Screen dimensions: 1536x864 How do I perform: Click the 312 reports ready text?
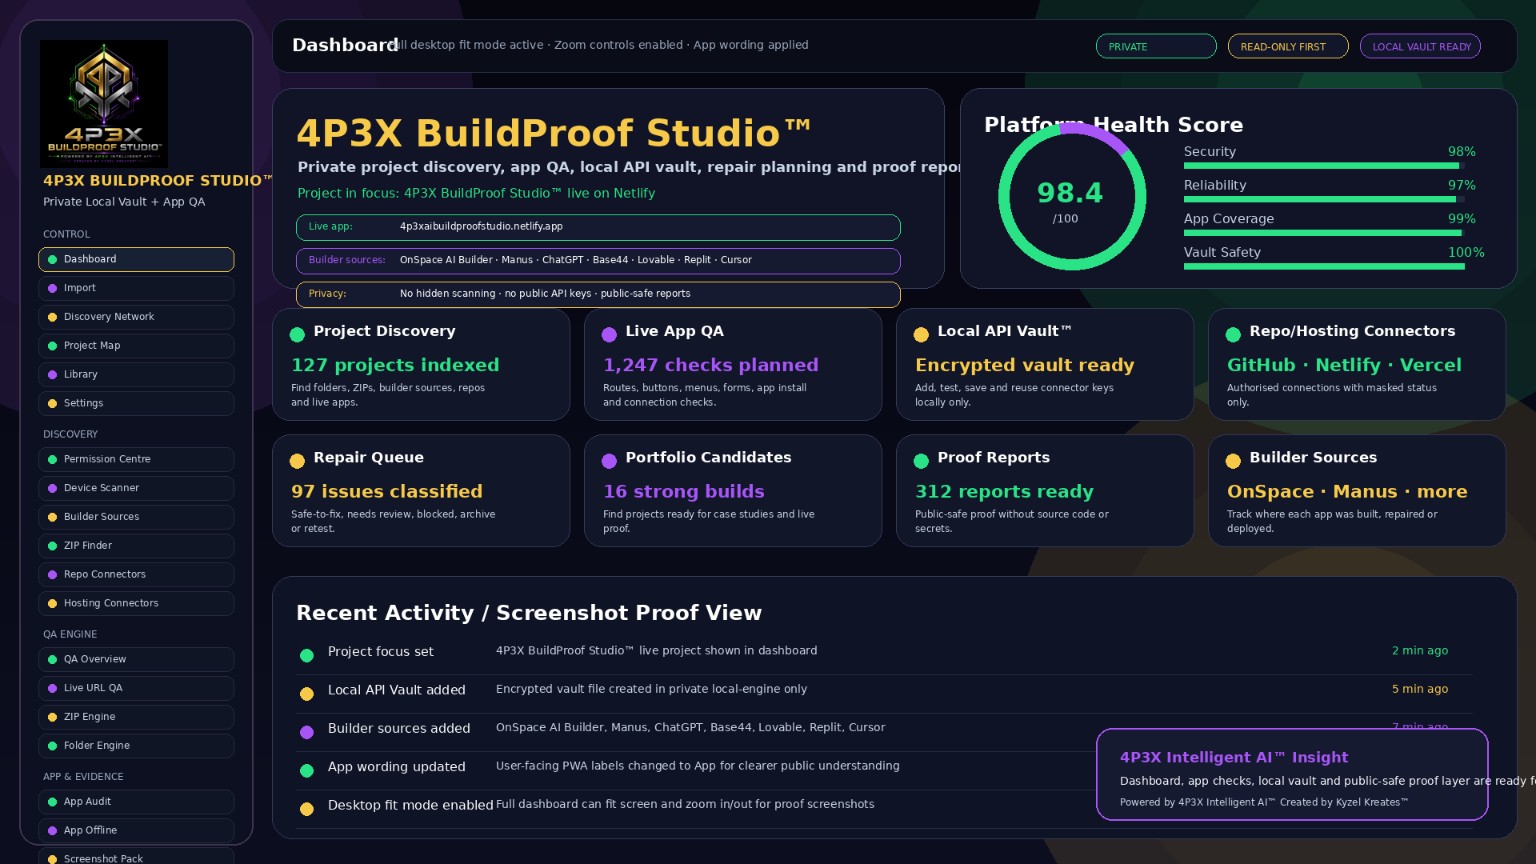click(x=1004, y=492)
